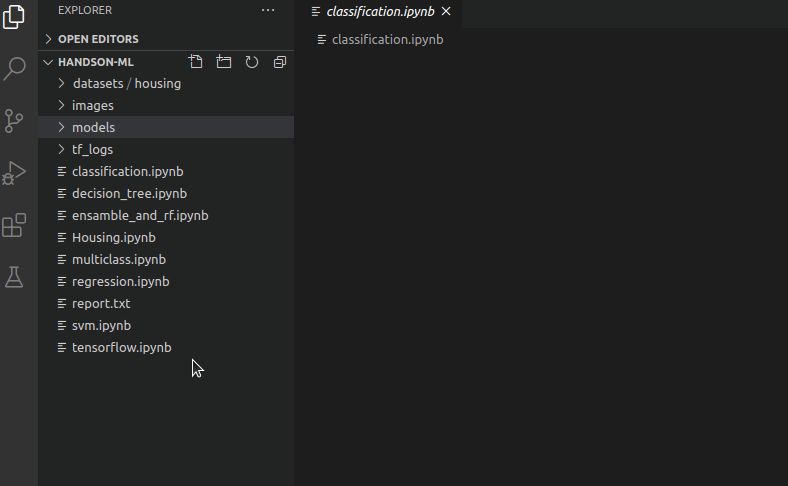Open Housing.ipynb file
This screenshot has height=486, width=788.
point(166,237)
